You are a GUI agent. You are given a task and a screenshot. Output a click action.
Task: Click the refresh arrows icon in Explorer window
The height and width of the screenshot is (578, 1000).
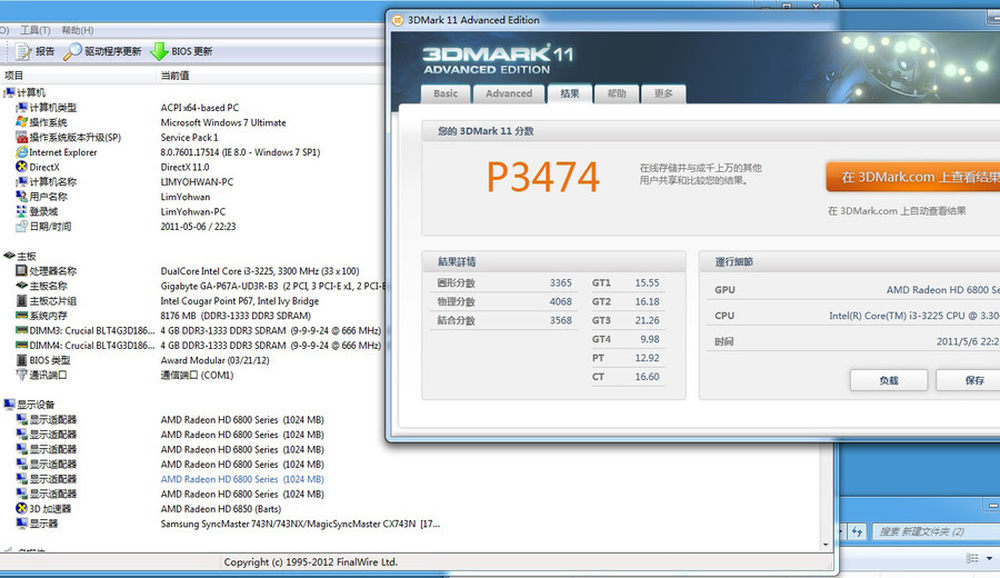point(857,531)
